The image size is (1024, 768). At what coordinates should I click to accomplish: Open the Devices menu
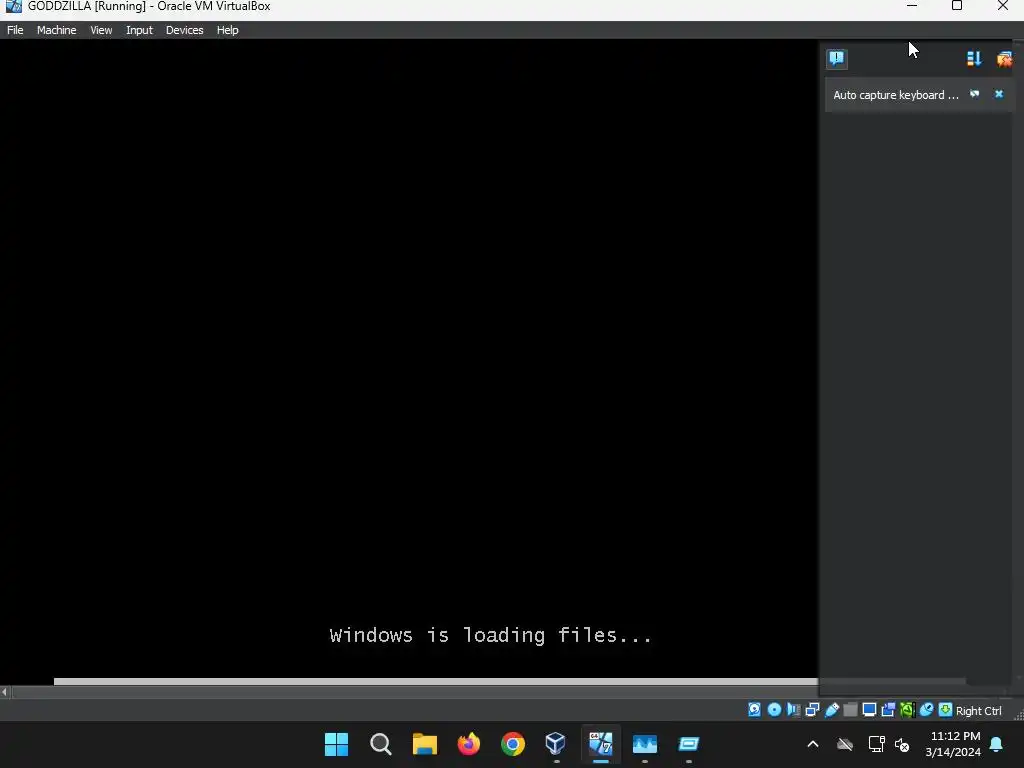184,30
